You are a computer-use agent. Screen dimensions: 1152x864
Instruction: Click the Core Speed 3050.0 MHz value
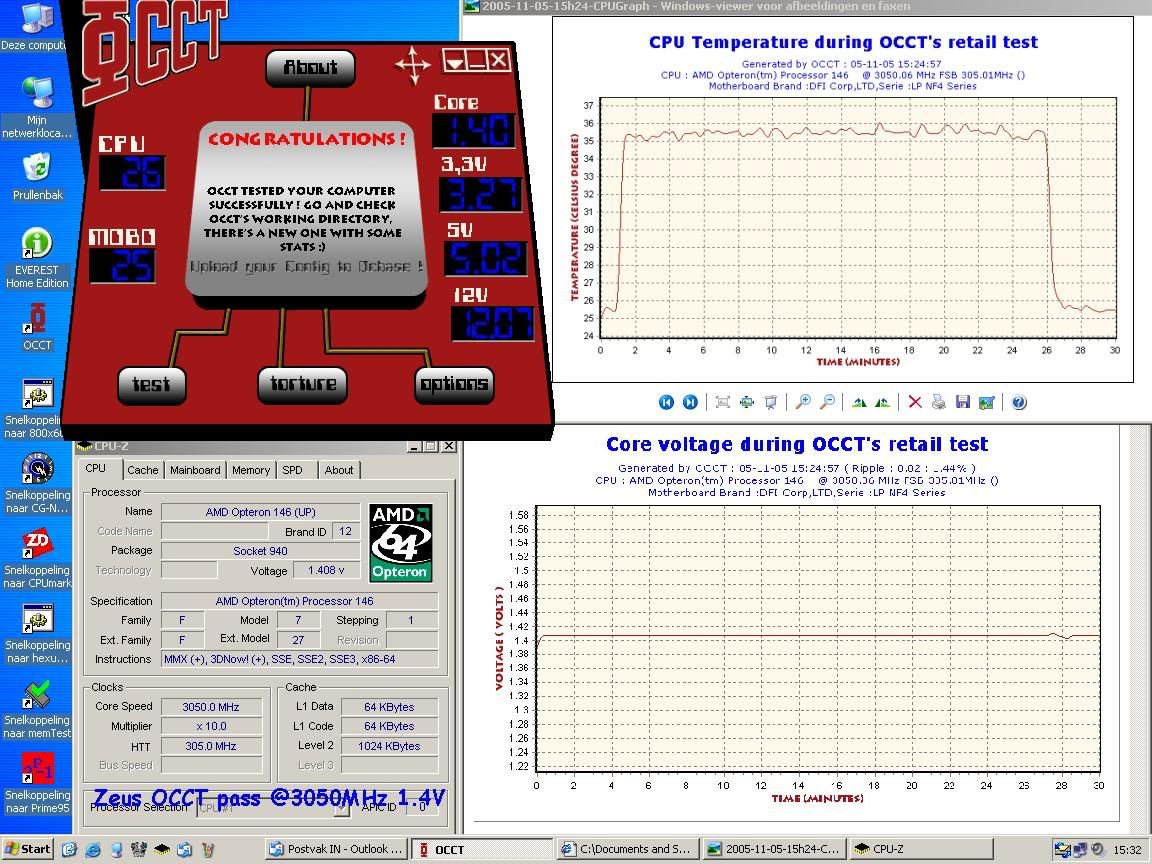coord(211,707)
